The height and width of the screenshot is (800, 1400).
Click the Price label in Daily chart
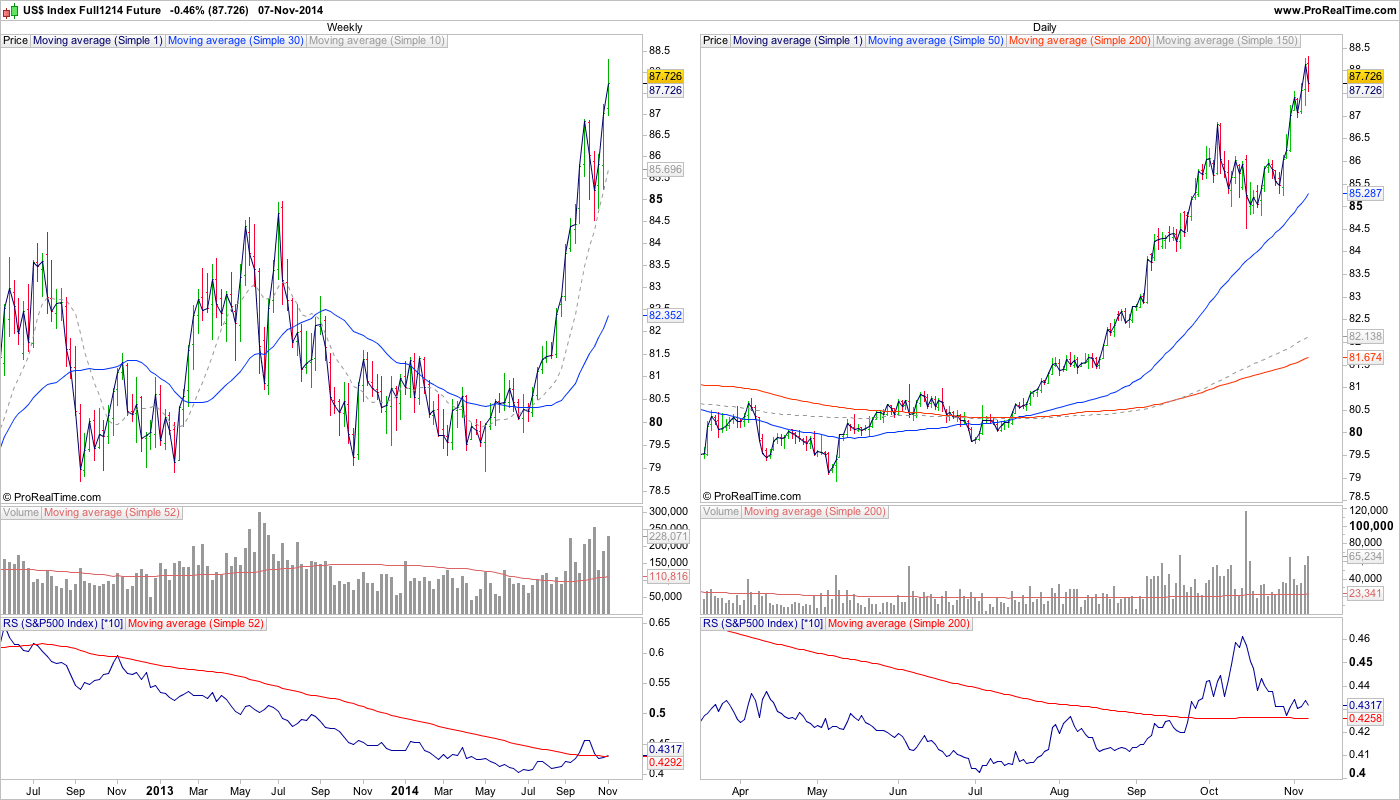pyautogui.click(x=716, y=41)
